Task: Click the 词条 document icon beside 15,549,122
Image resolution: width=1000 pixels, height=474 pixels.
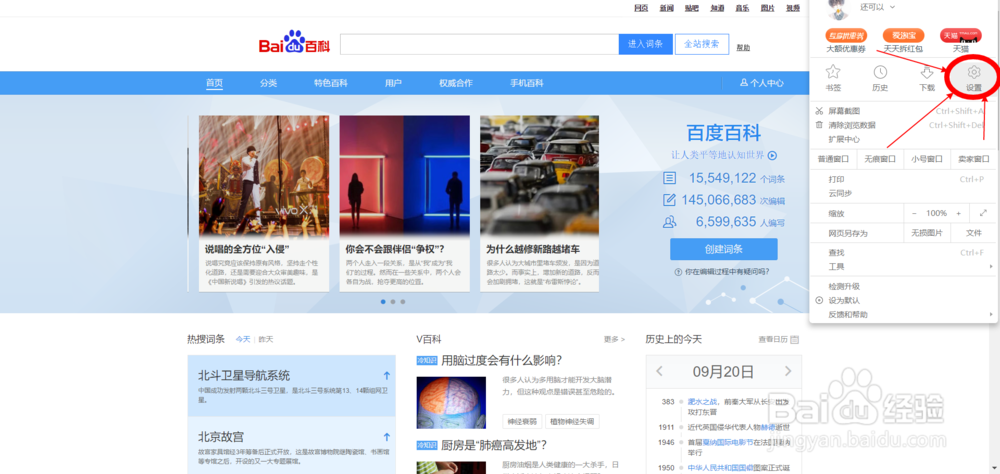Action: pyautogui.click(x=670, y=178)
